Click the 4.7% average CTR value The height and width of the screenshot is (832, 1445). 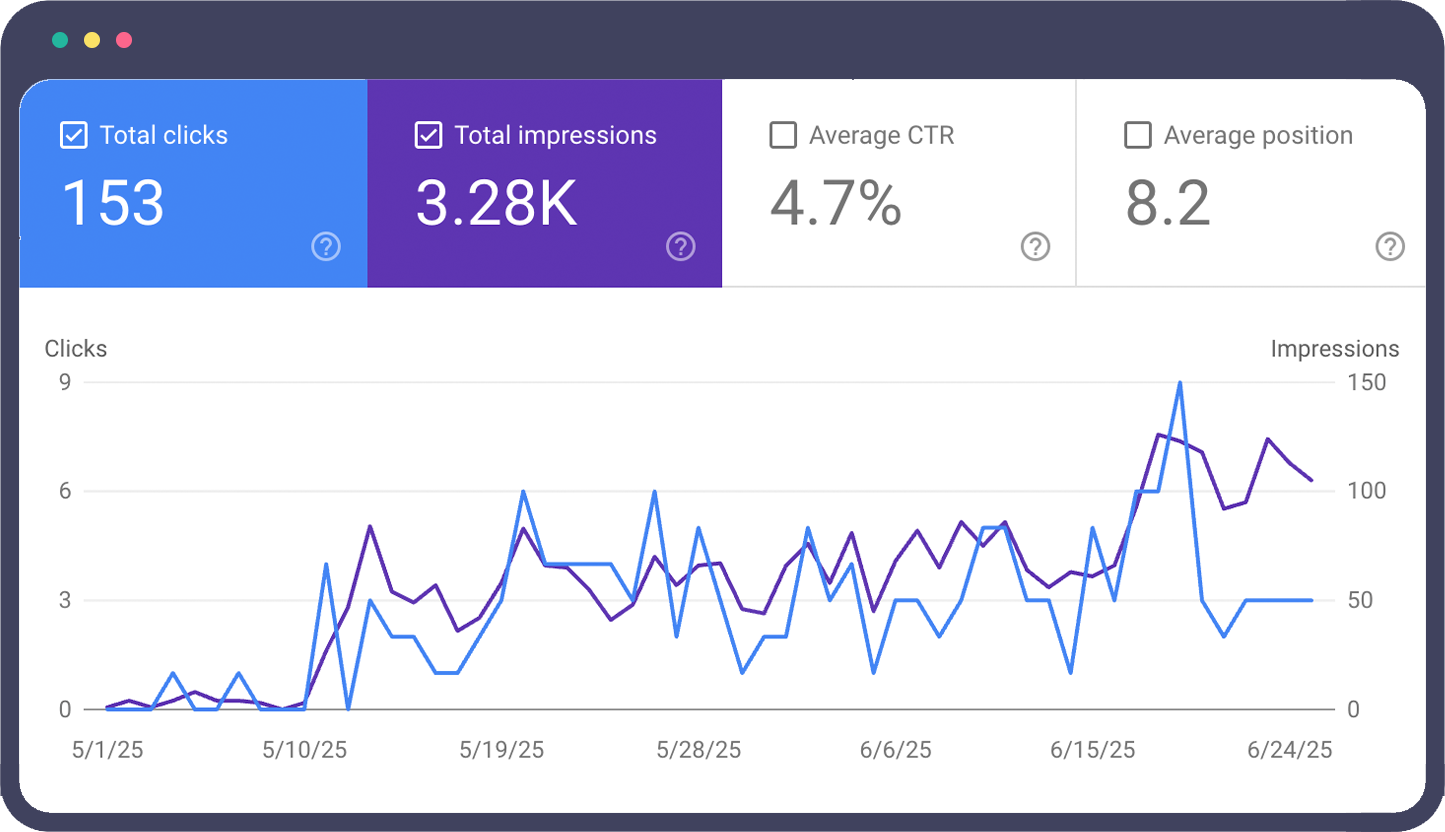pos(836,203)
